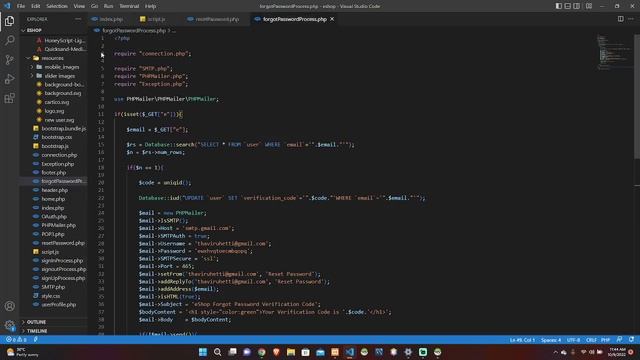Screen dimensions: 640x360
Task: Click the editor minimap preview
Action: [x=614, y=52]
